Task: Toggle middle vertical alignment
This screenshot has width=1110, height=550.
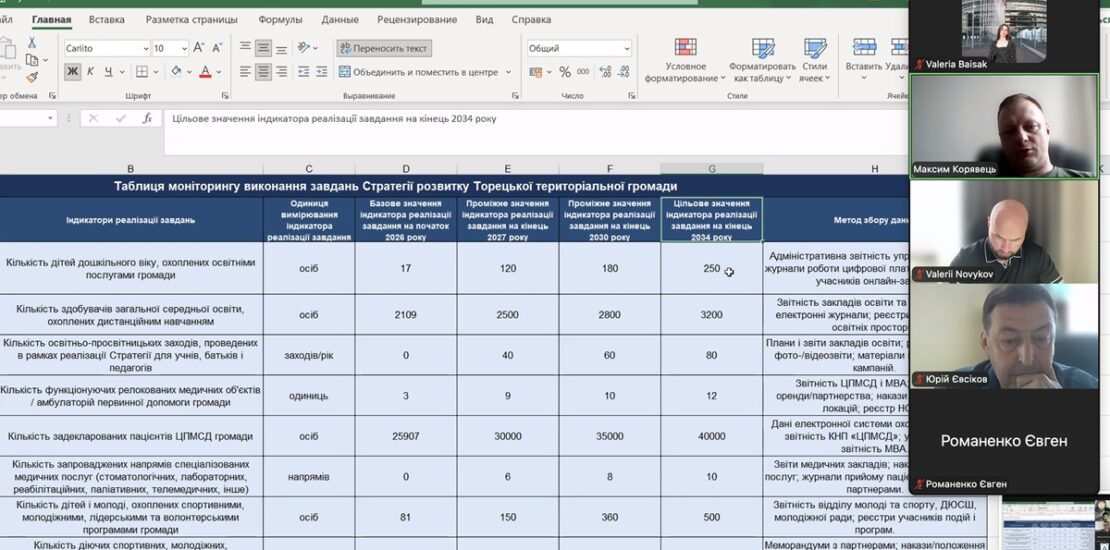Action: click(x=263, y=48)
